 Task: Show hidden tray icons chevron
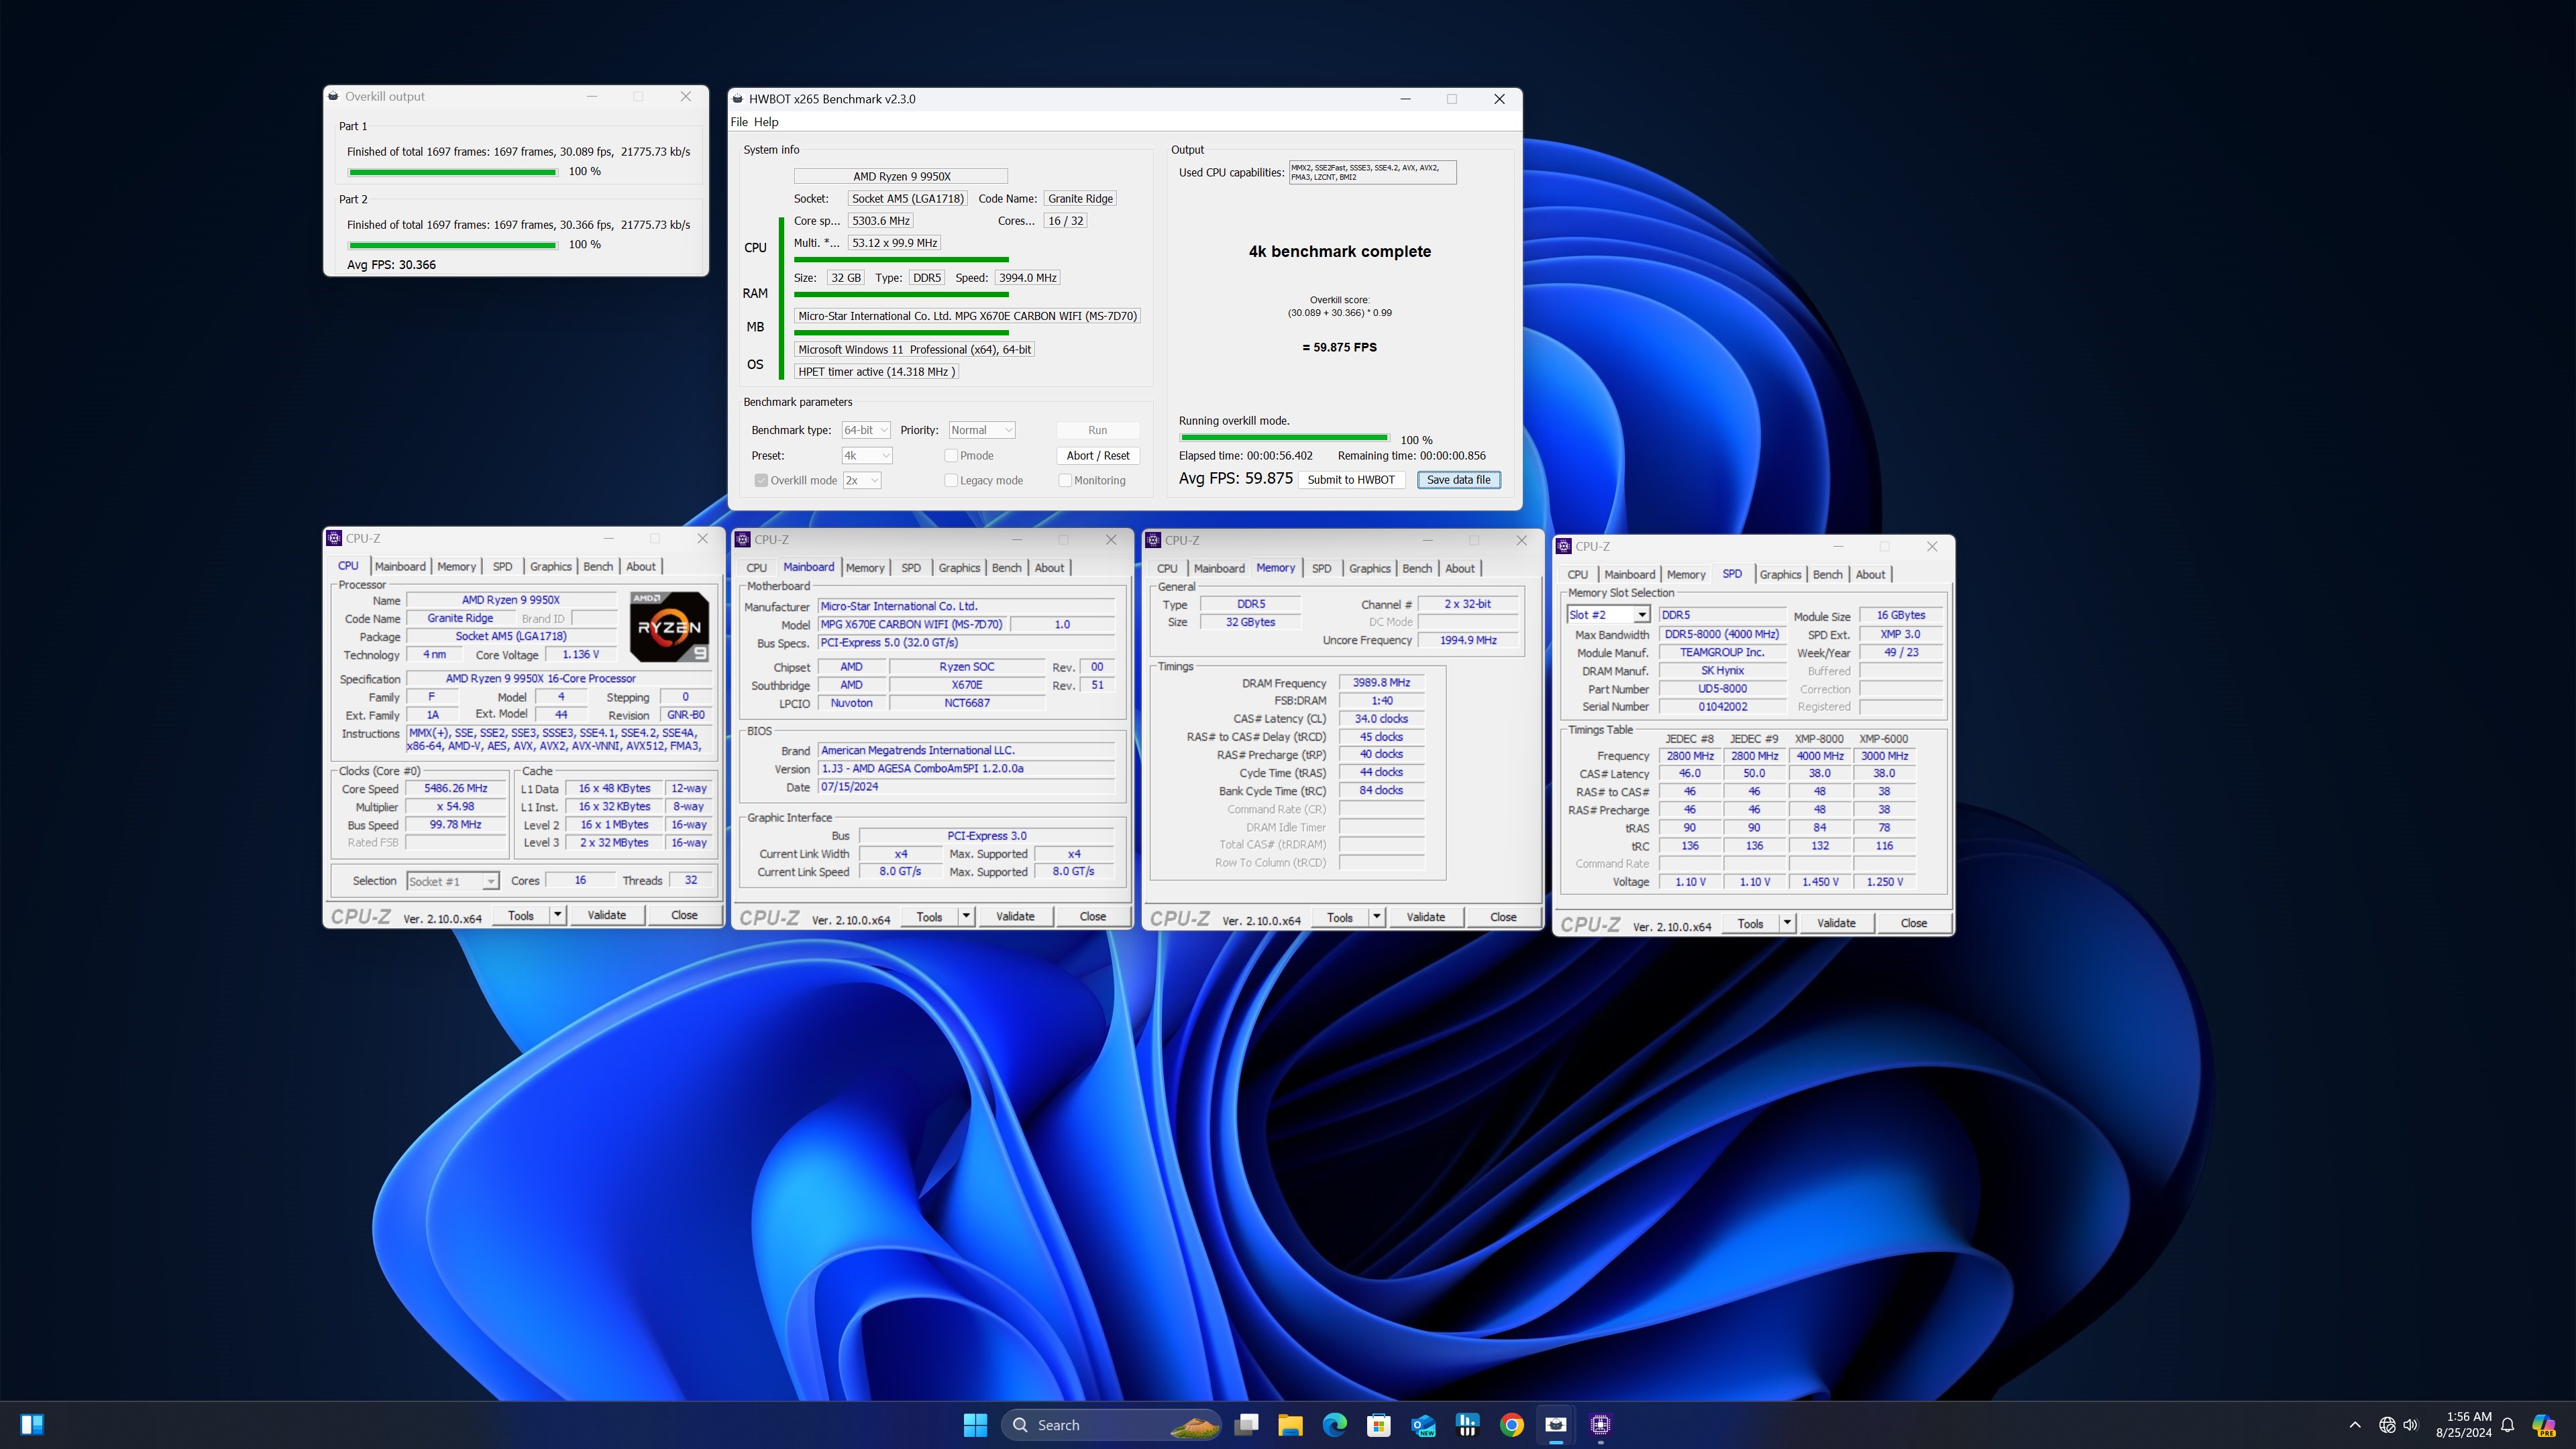(x=2355, y=1425)
